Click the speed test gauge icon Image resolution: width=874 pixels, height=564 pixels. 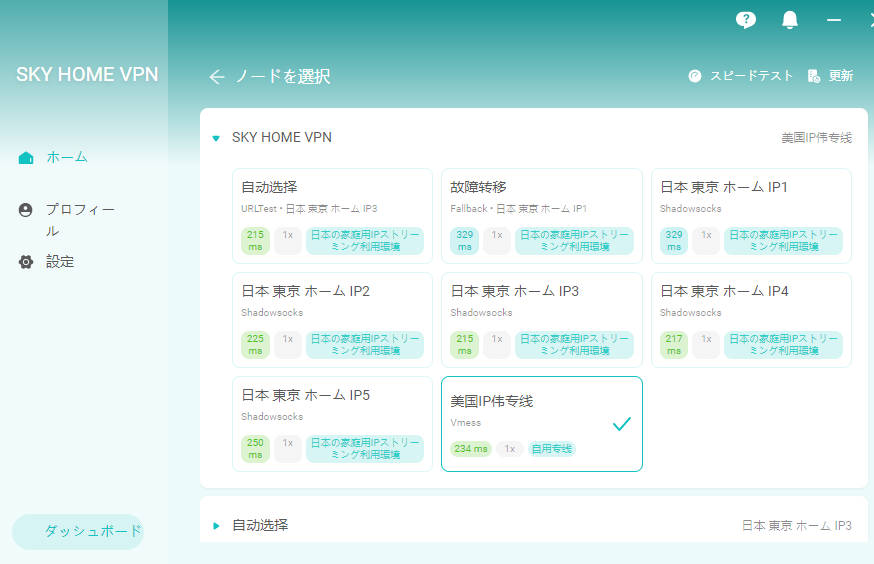click(695, 76)
